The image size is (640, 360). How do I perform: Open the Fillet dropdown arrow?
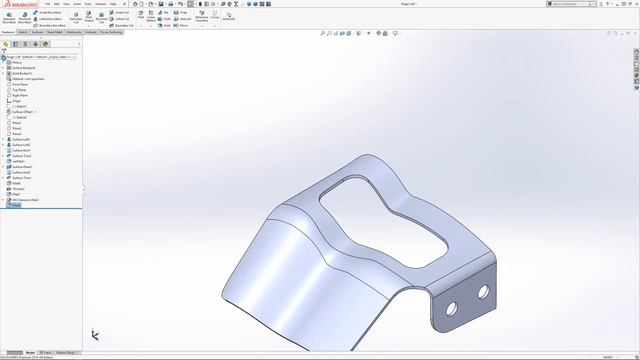tap(141, 26)
